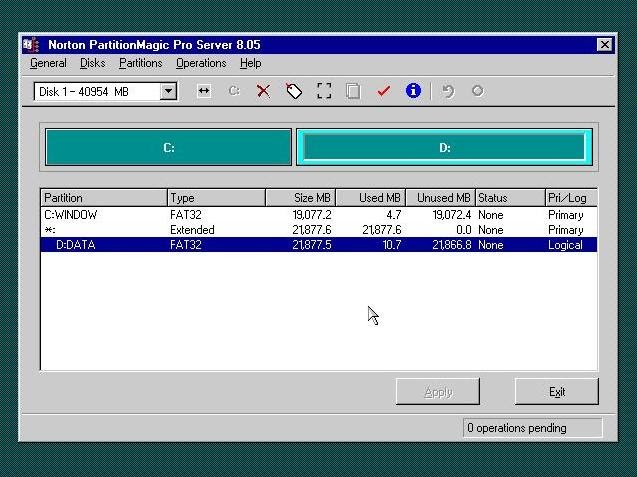637x477 pixels.
Task: Open the Disks menu
Action: [x=93, y=63]
